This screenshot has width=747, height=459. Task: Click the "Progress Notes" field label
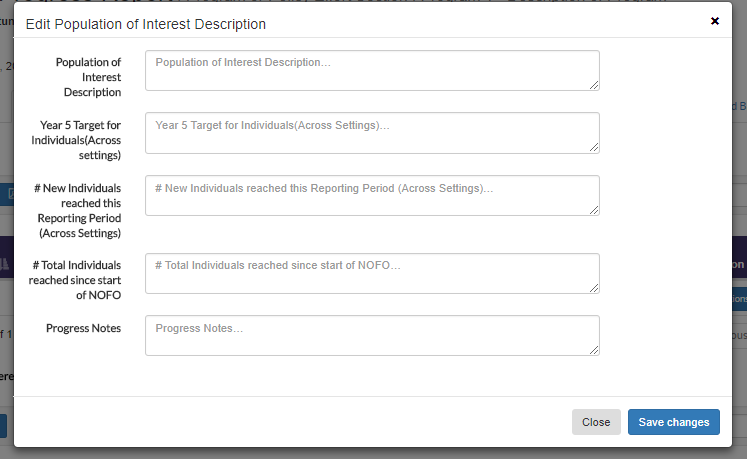84,328
